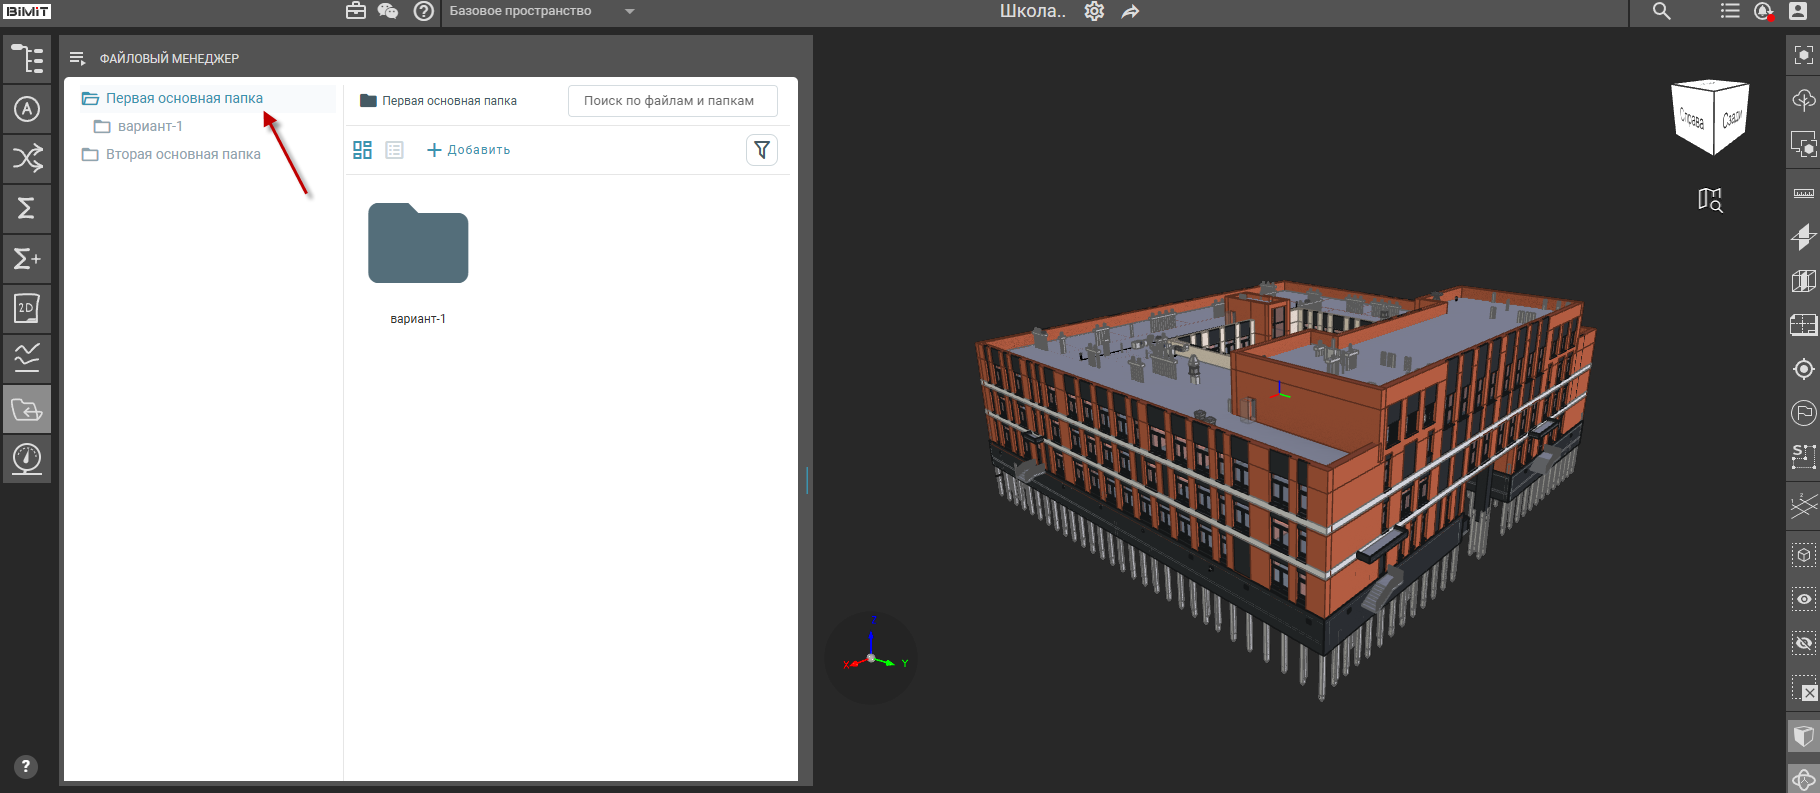Click the map search icon in viewport

point(1711,200)
